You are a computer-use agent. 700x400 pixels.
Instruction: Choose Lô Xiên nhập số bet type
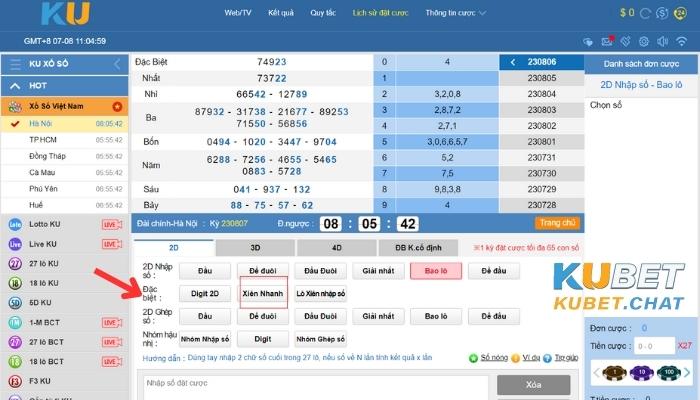(x=321, y=294)
